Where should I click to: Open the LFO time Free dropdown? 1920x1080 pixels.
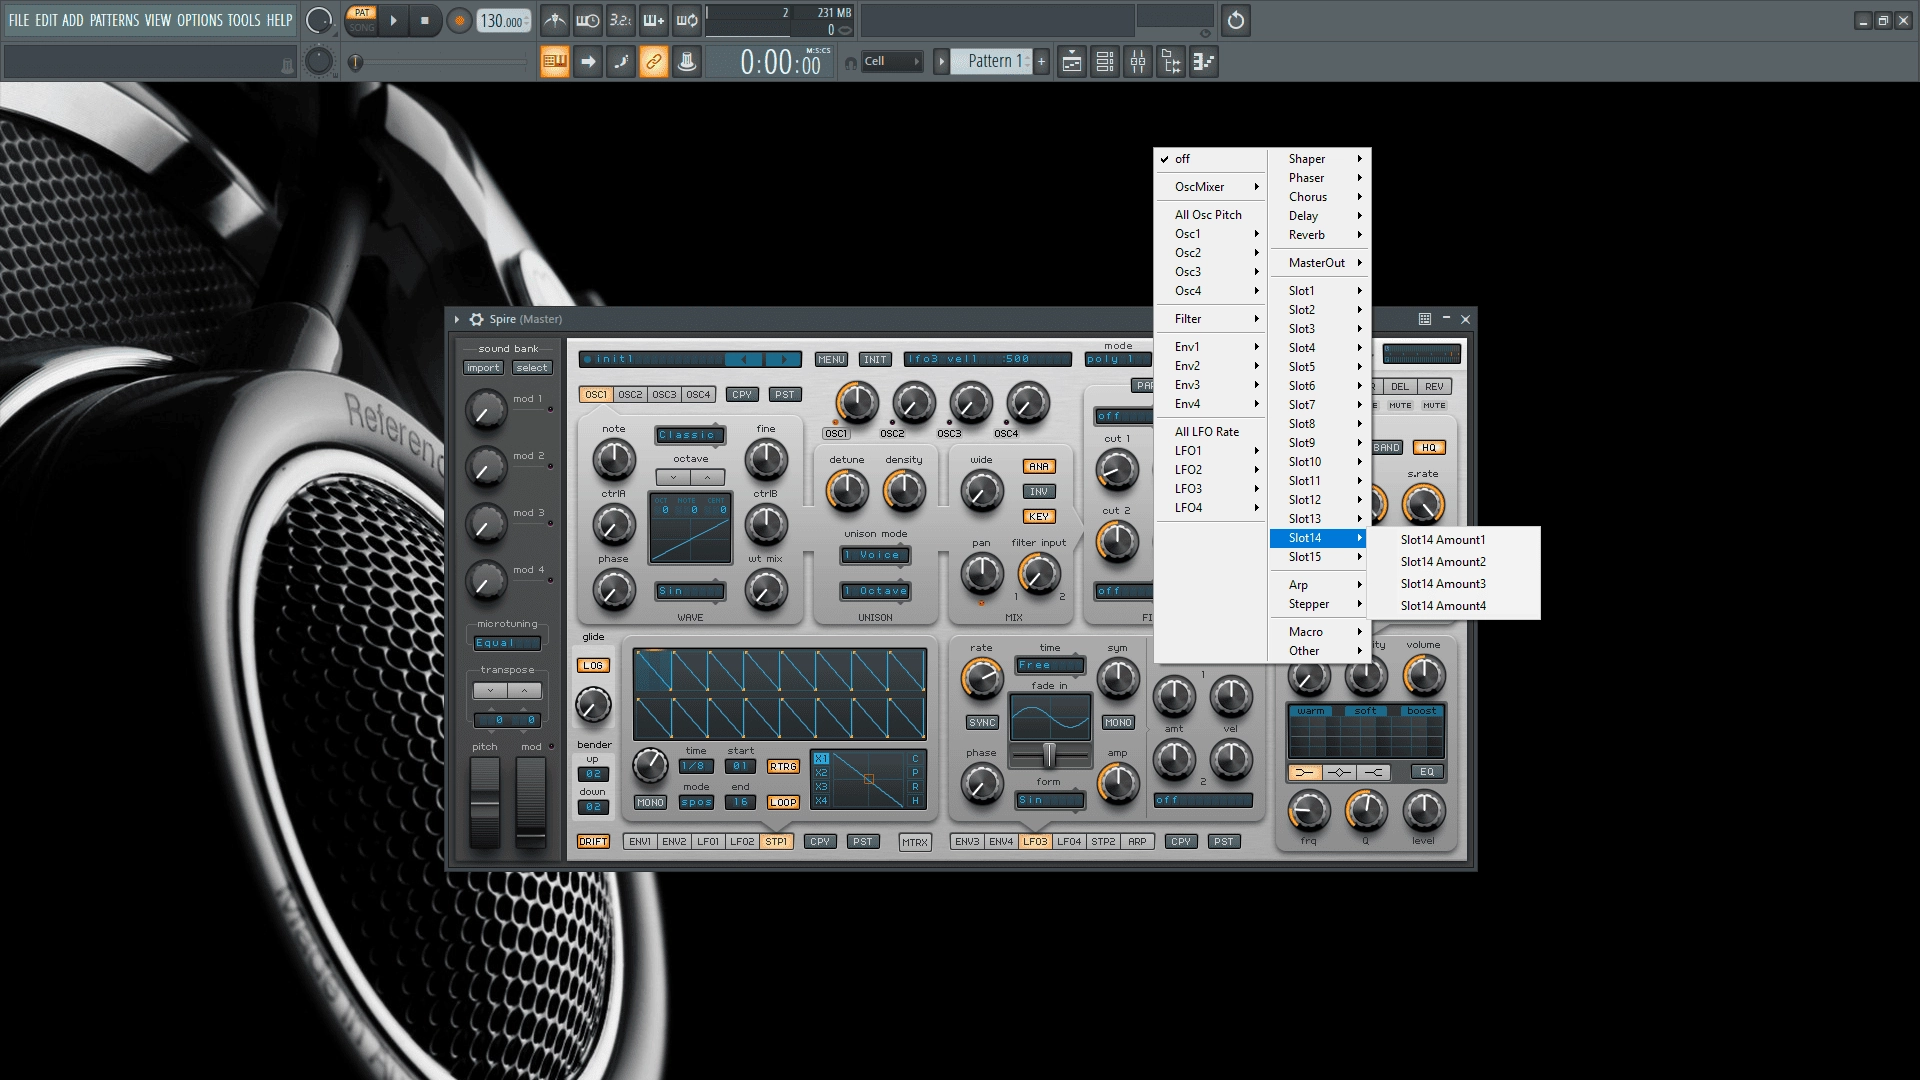pyautogui.click(x=1050, y=665)
